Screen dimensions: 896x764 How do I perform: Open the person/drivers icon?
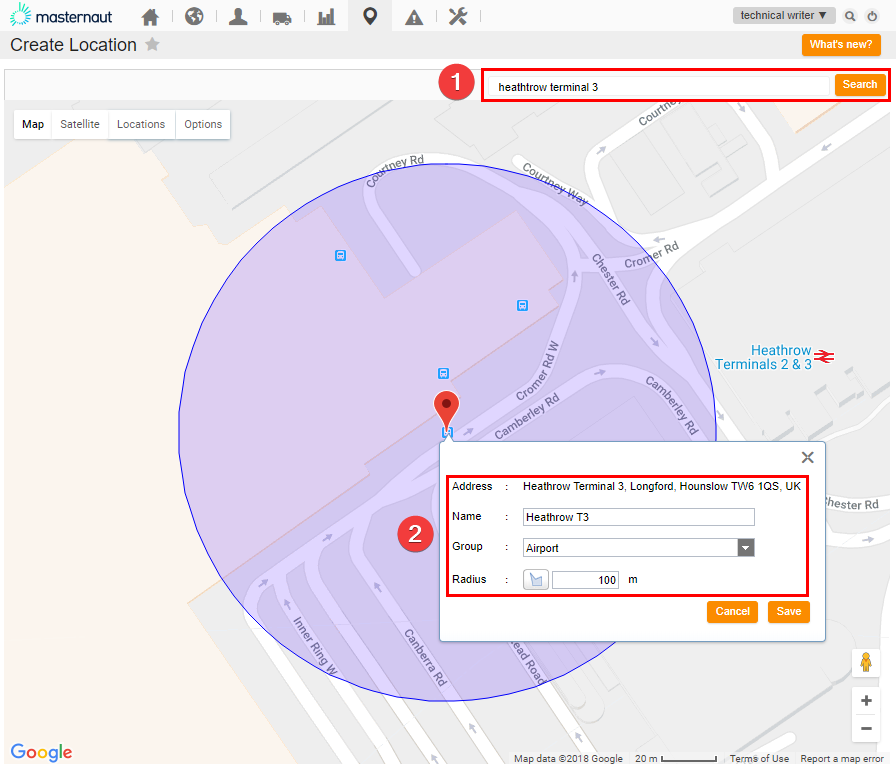(x=238, y=16)
